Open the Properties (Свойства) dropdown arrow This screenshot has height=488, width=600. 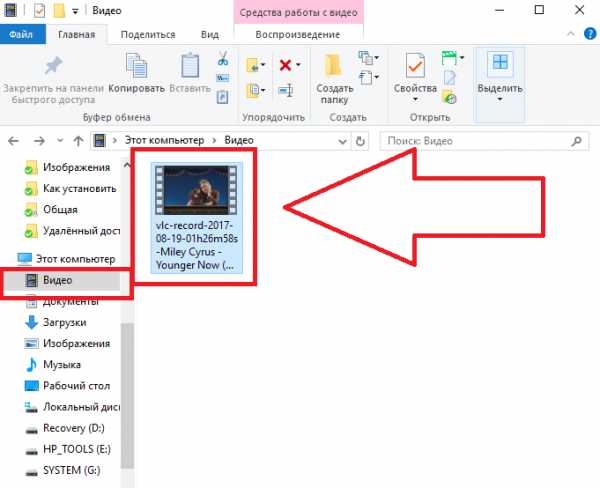[415, 100]
